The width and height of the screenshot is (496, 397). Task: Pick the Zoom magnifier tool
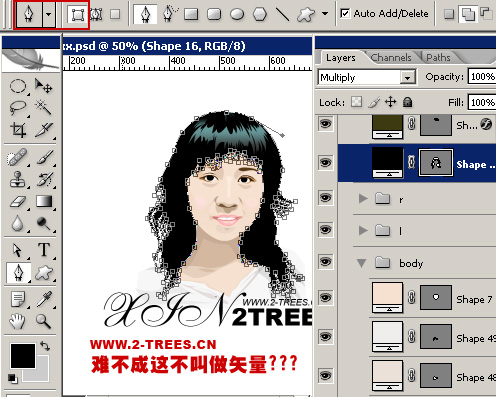point(44,321)
